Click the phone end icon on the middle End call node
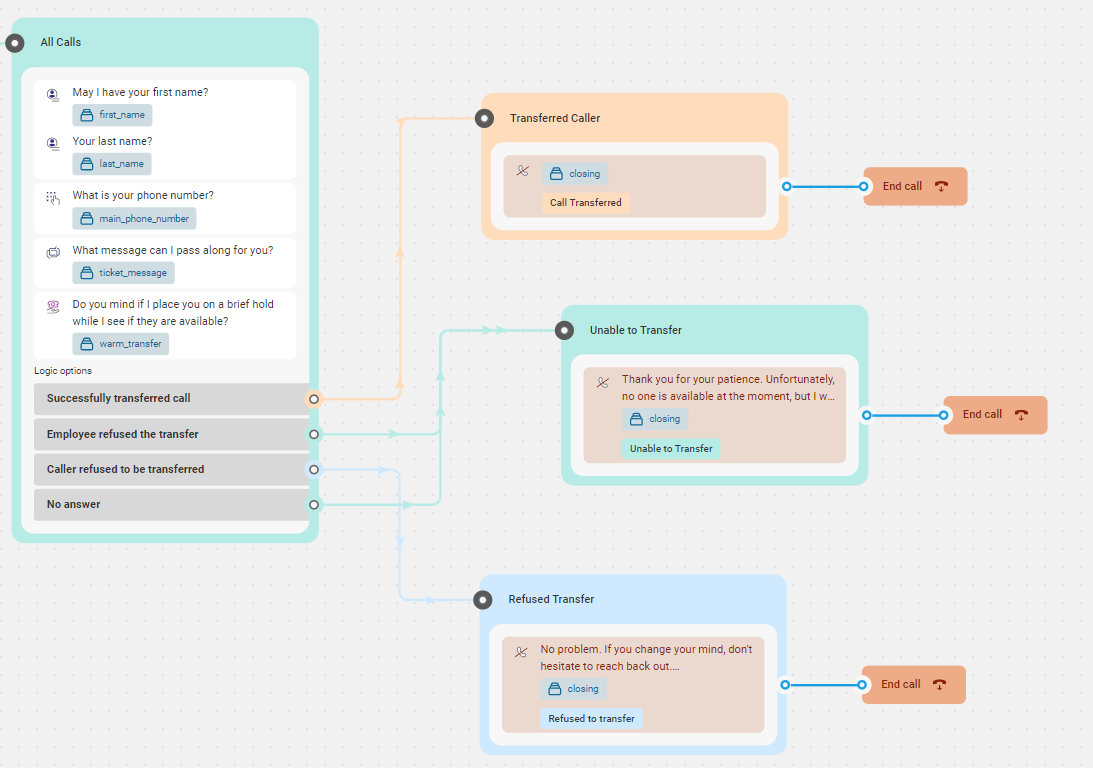The height and width of the screenshot is (768, 1093). pyautogui.click(x=1021, y=415)
